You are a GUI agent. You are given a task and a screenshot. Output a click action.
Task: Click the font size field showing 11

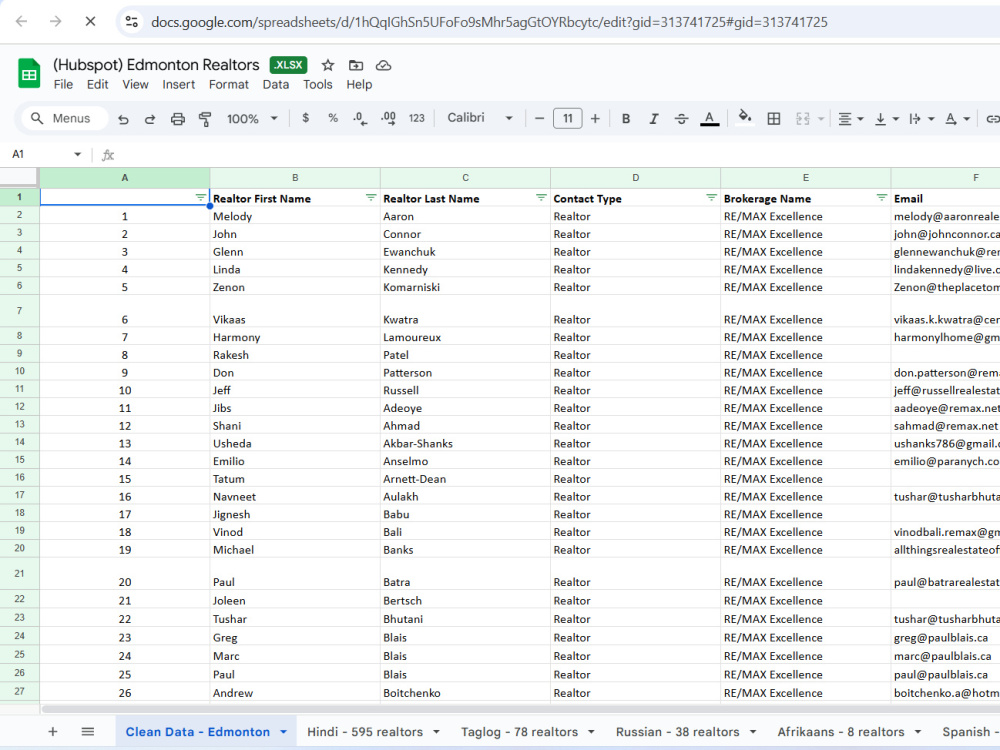click(x=568, y=118)
